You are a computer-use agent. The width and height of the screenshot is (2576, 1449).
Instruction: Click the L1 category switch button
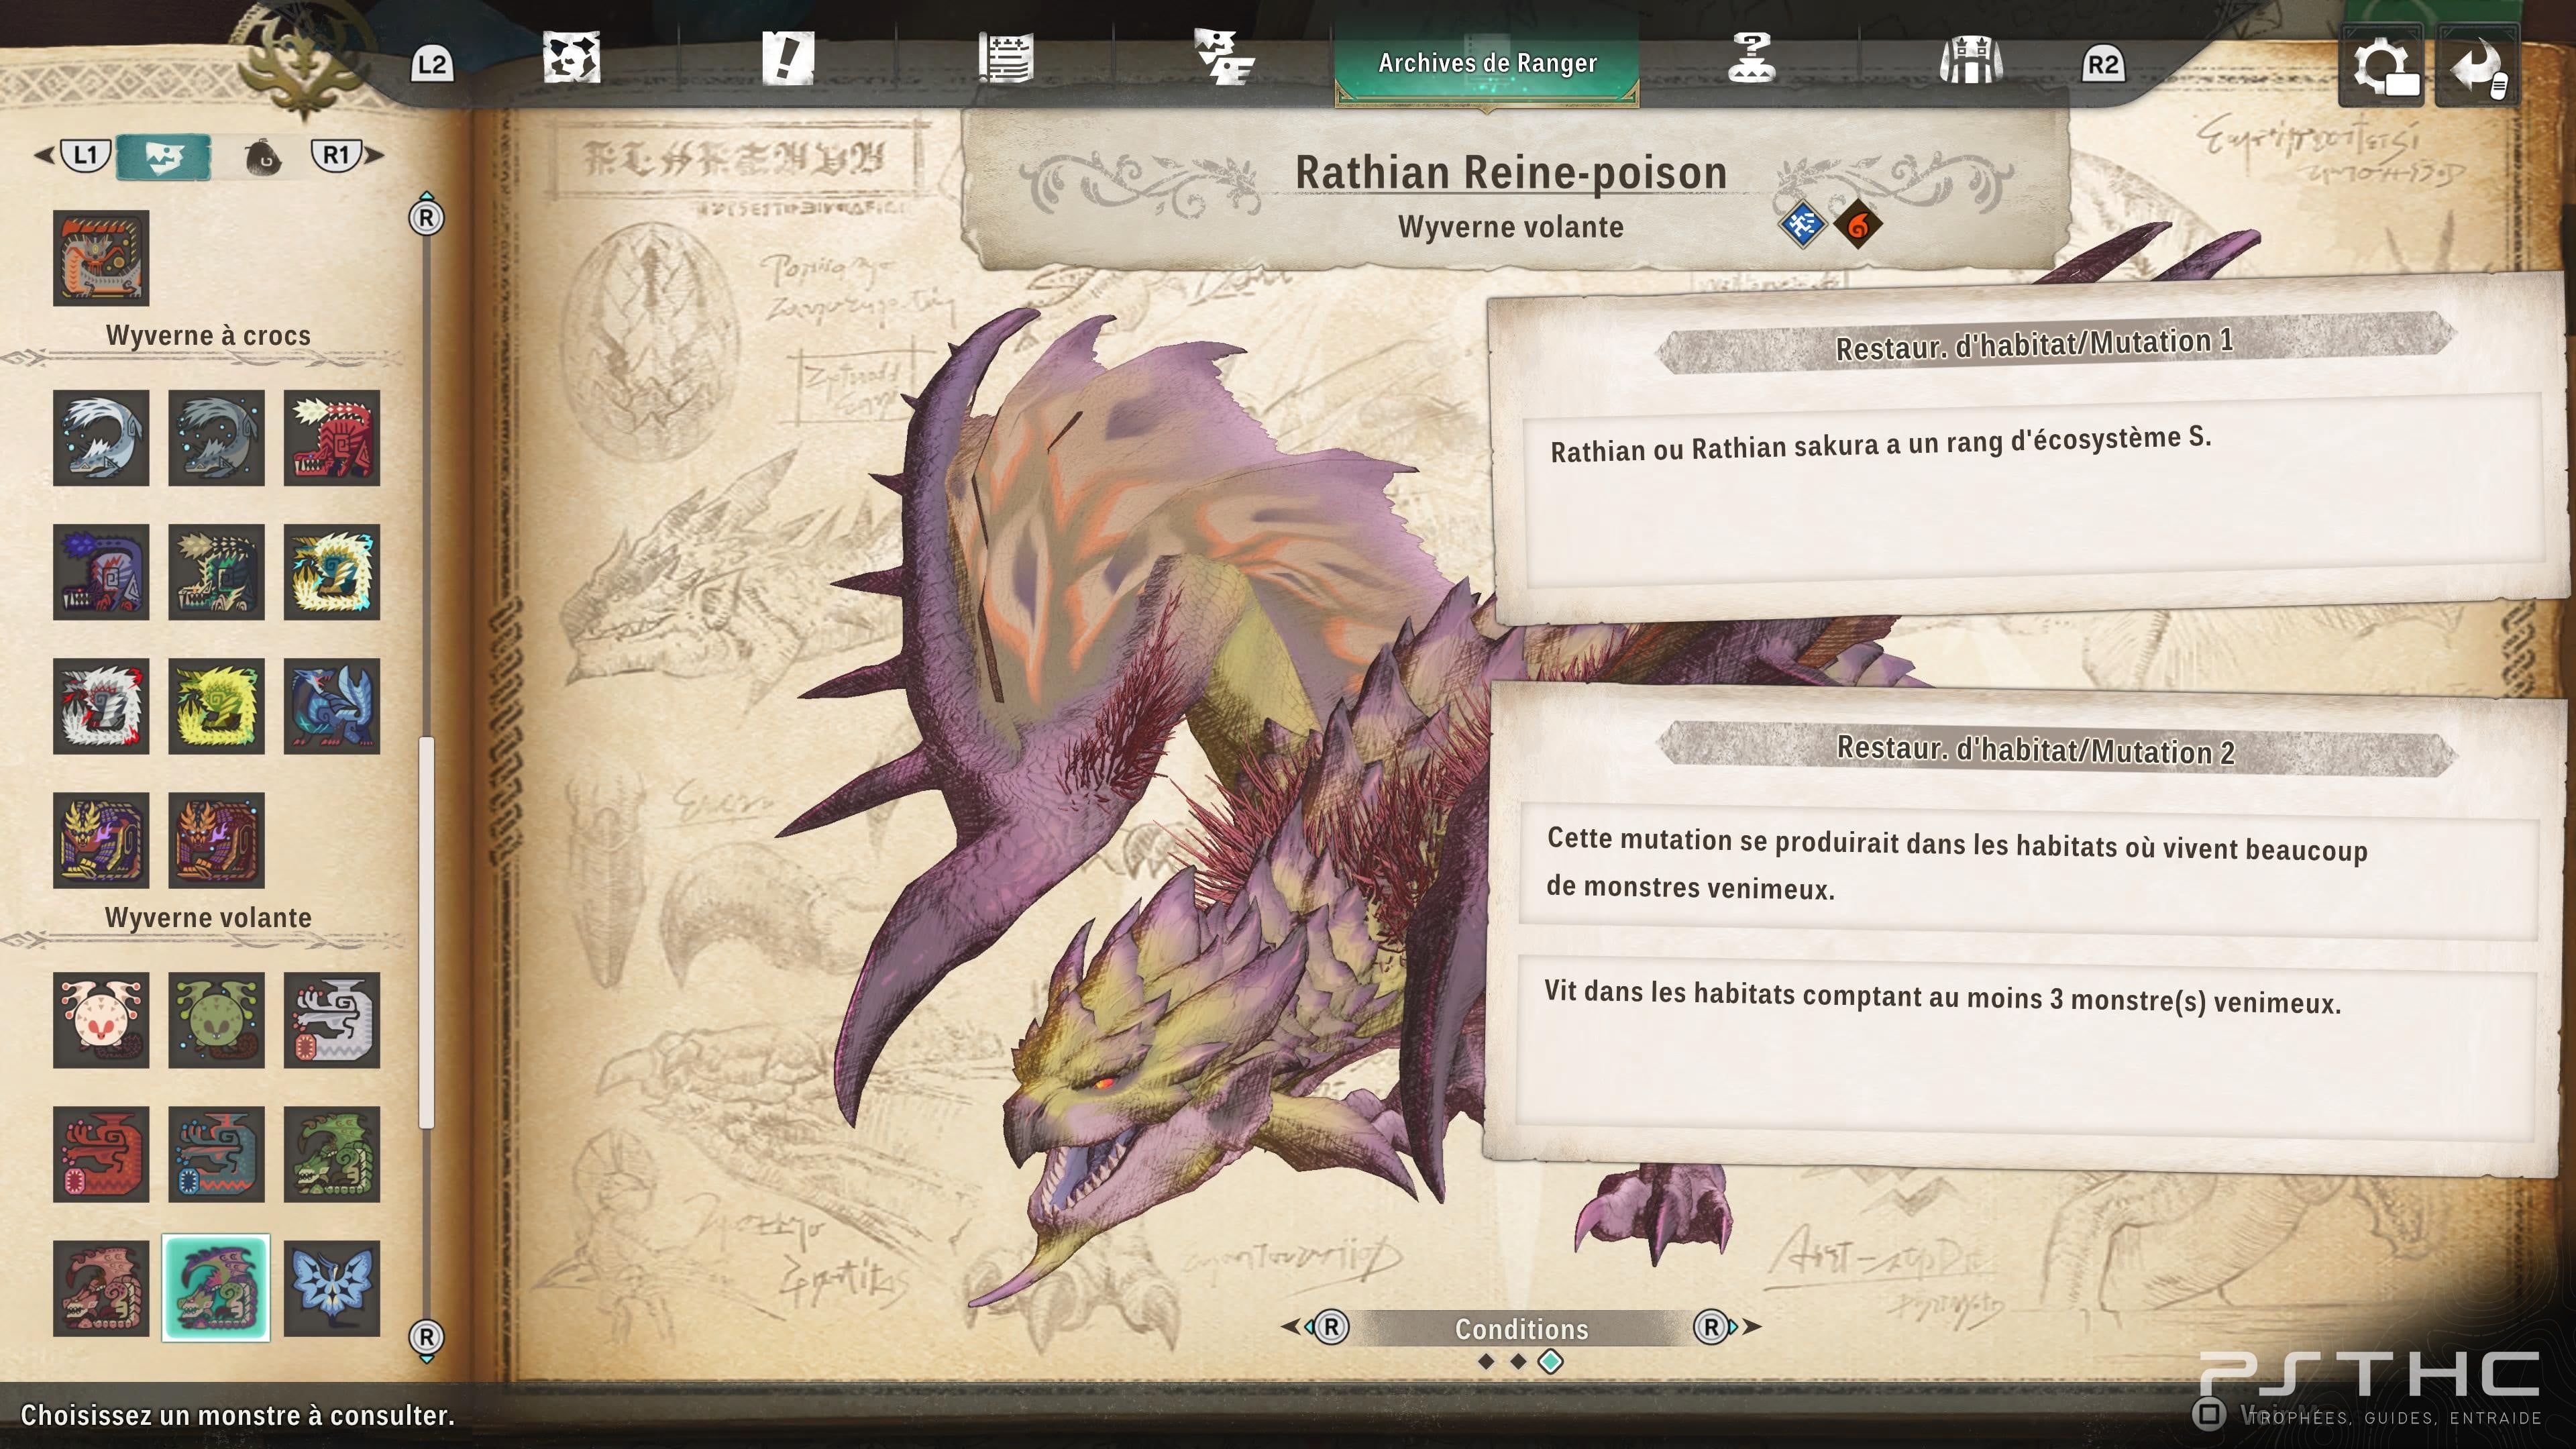pos(85,155)
